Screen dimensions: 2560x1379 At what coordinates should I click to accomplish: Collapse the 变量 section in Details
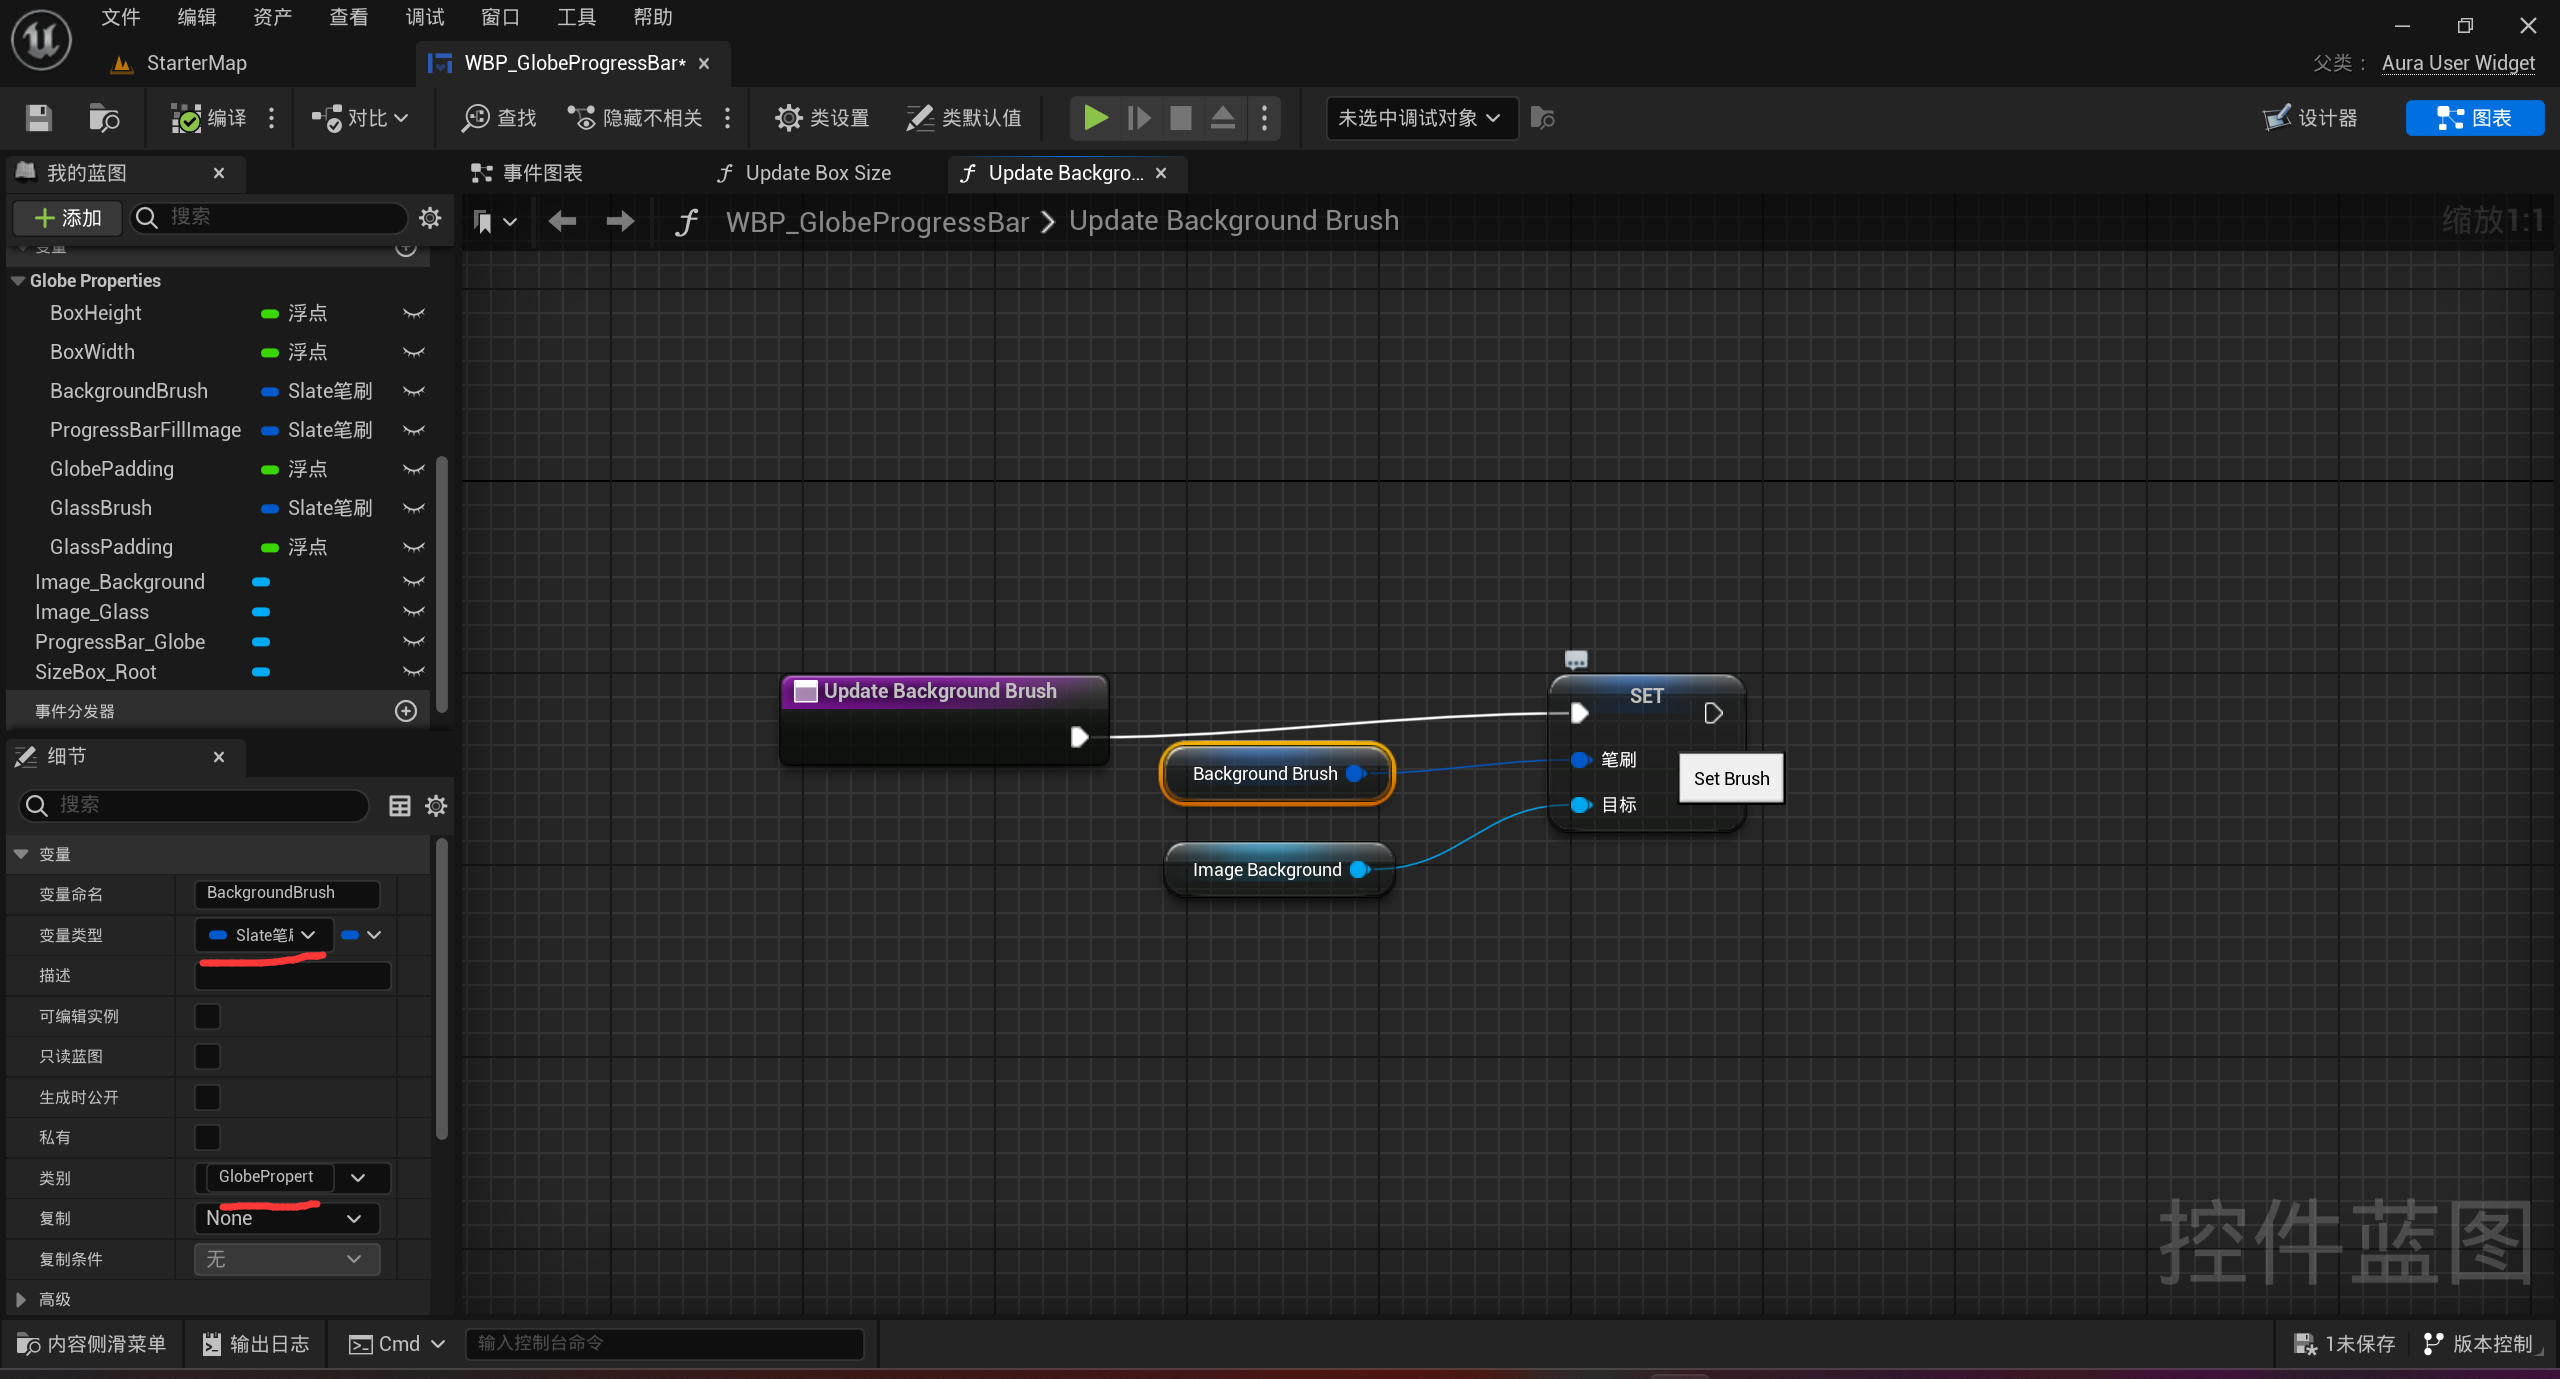tap(21, 854)
